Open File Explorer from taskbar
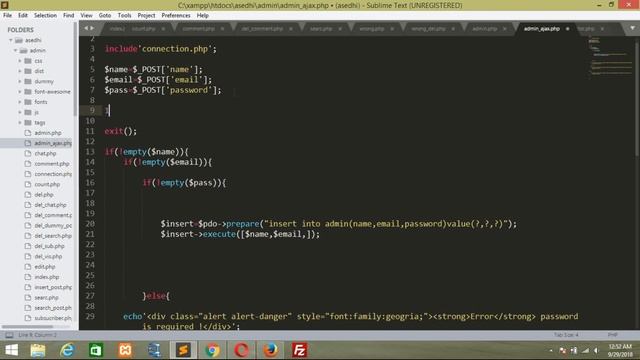 point(38,350)
